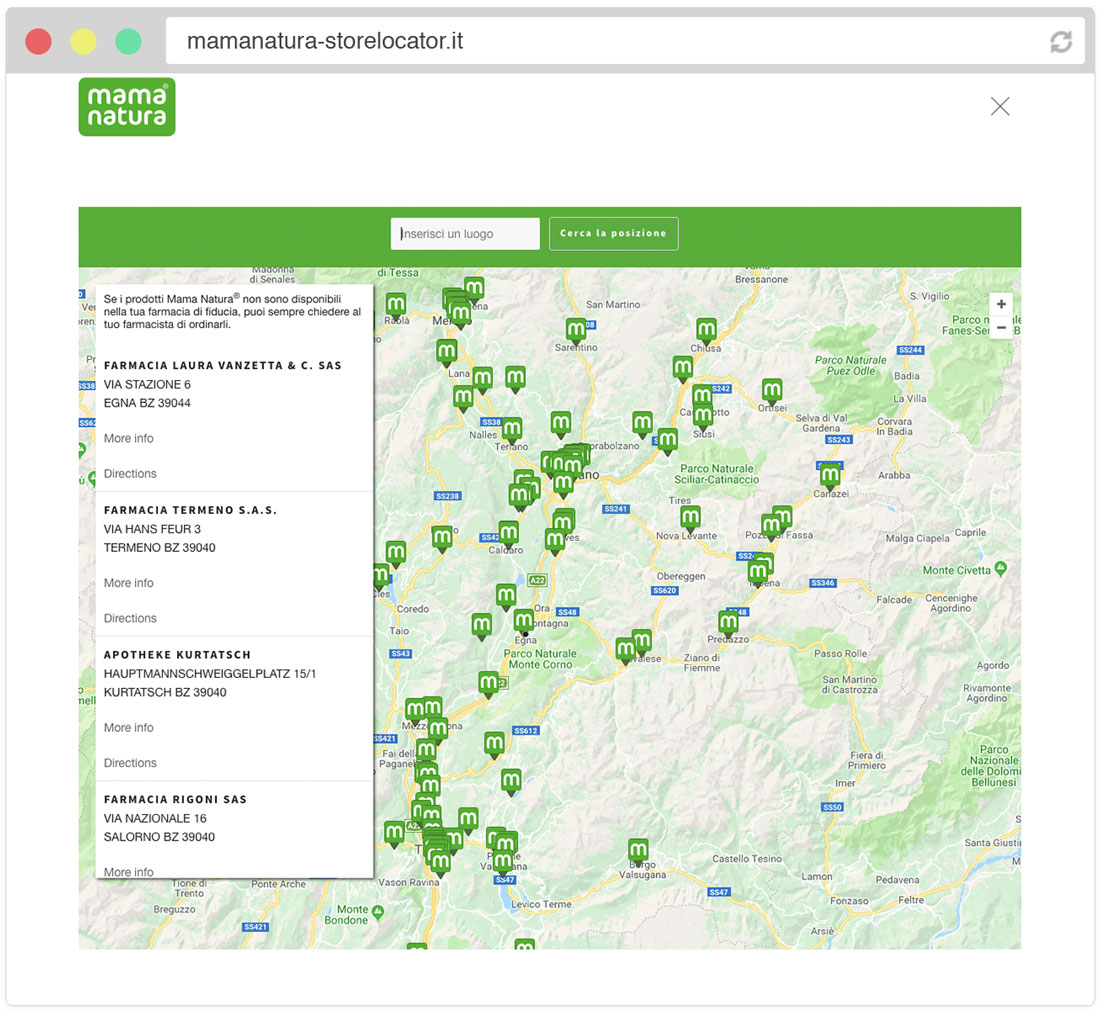This screenshot has width=1100, height=1015.
Task: Get Directions to Apotheke Kurtatsch
Action: coord(130,763)
